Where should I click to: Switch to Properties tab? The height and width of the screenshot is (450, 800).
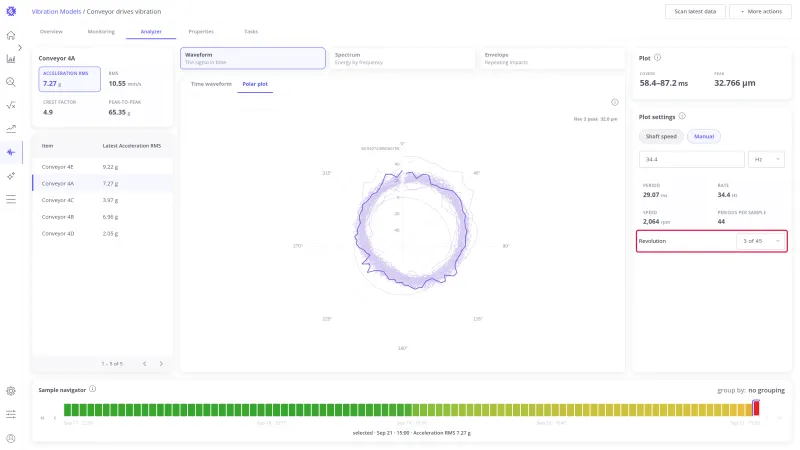pyautogui.click(x=201, y=32)
